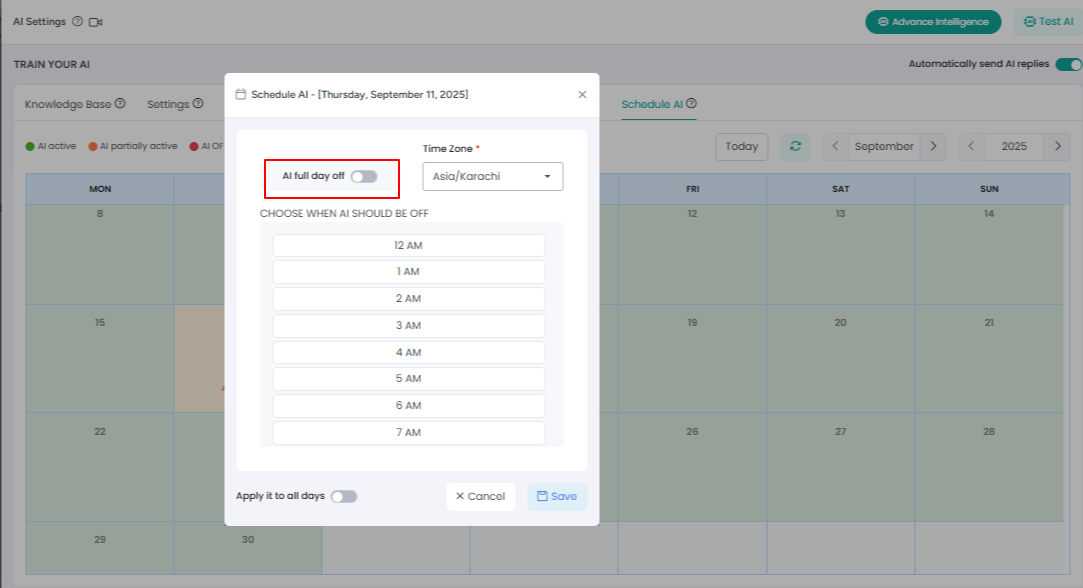
Task: Open calendar day 28 Sunday
Action: tap(989, 467)
